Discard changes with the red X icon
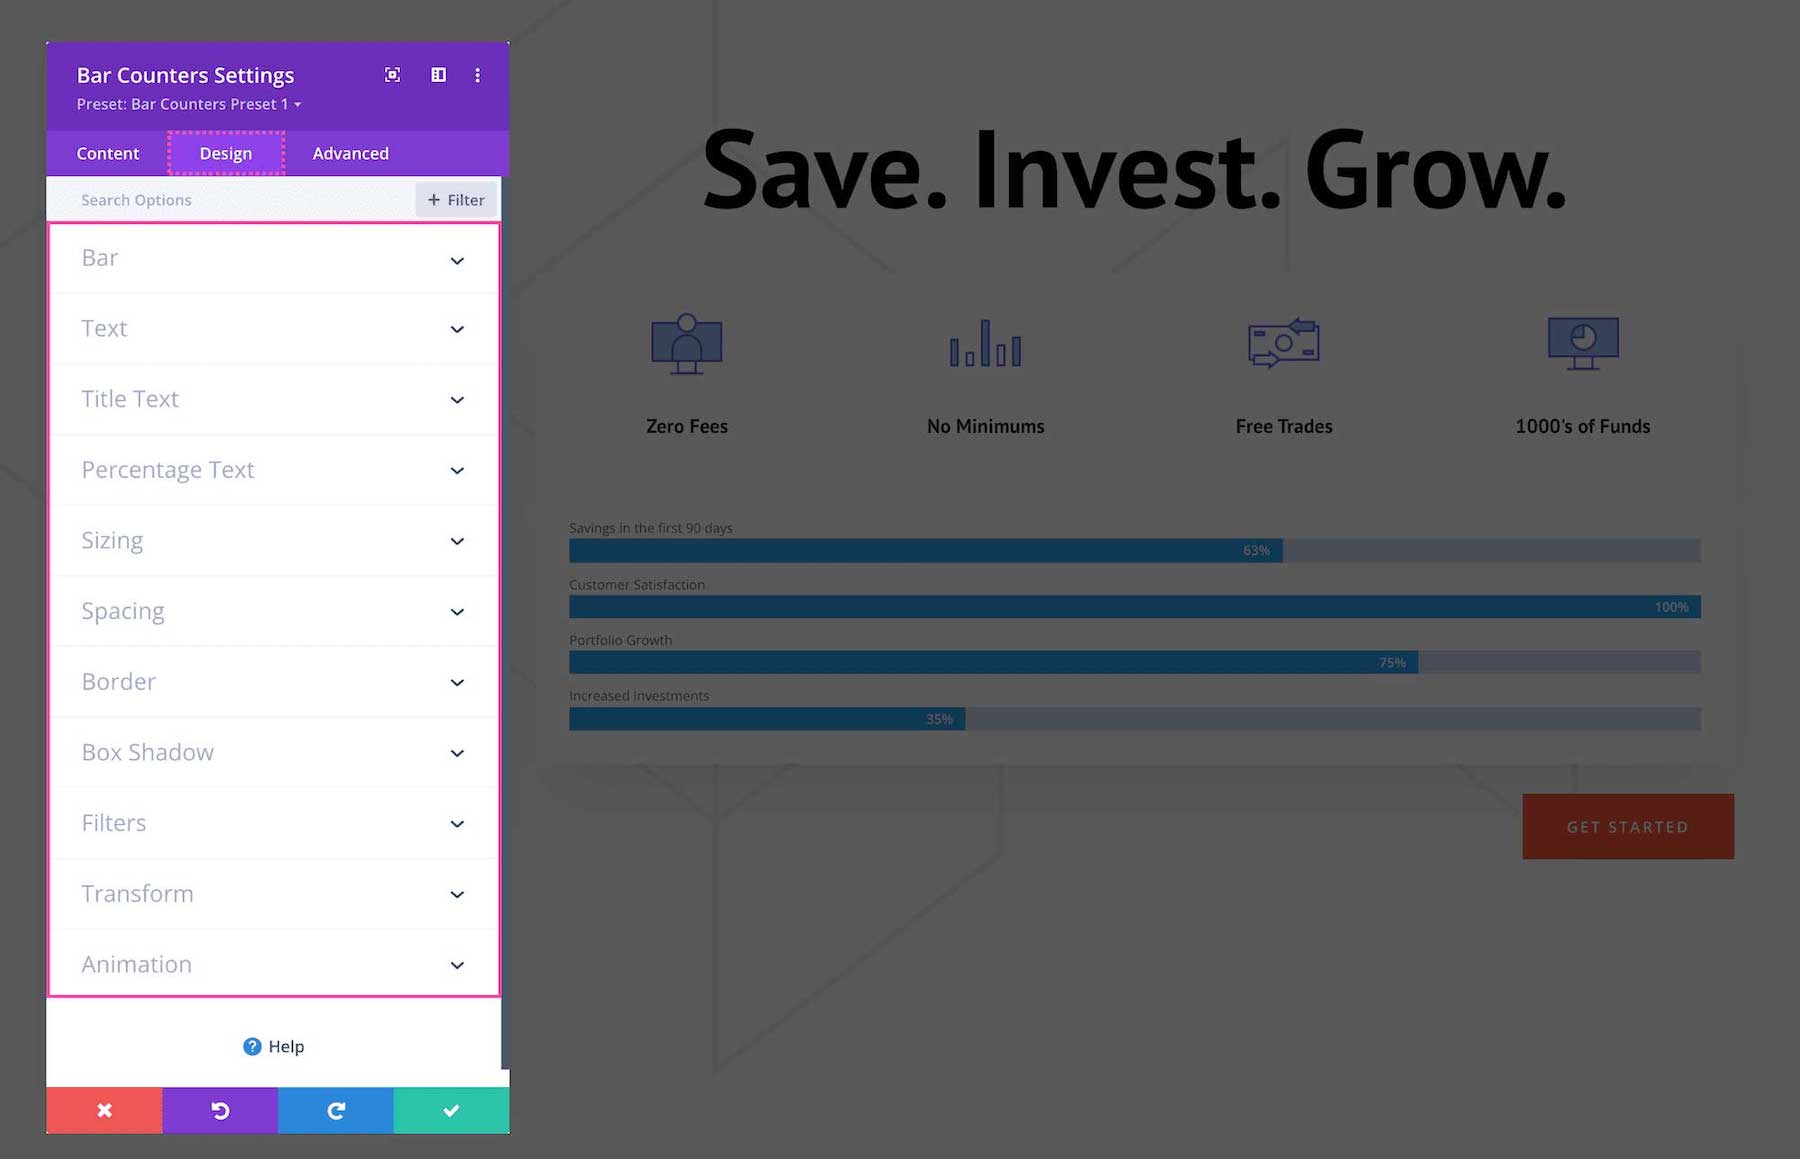1800x1159 pixels. 104,1110
